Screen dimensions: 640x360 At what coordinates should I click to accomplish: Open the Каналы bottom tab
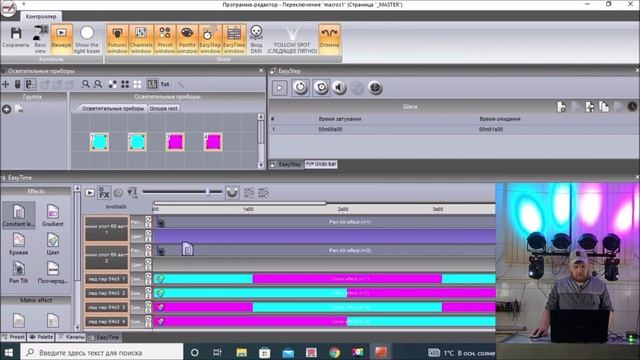click(x=71, y=337)
